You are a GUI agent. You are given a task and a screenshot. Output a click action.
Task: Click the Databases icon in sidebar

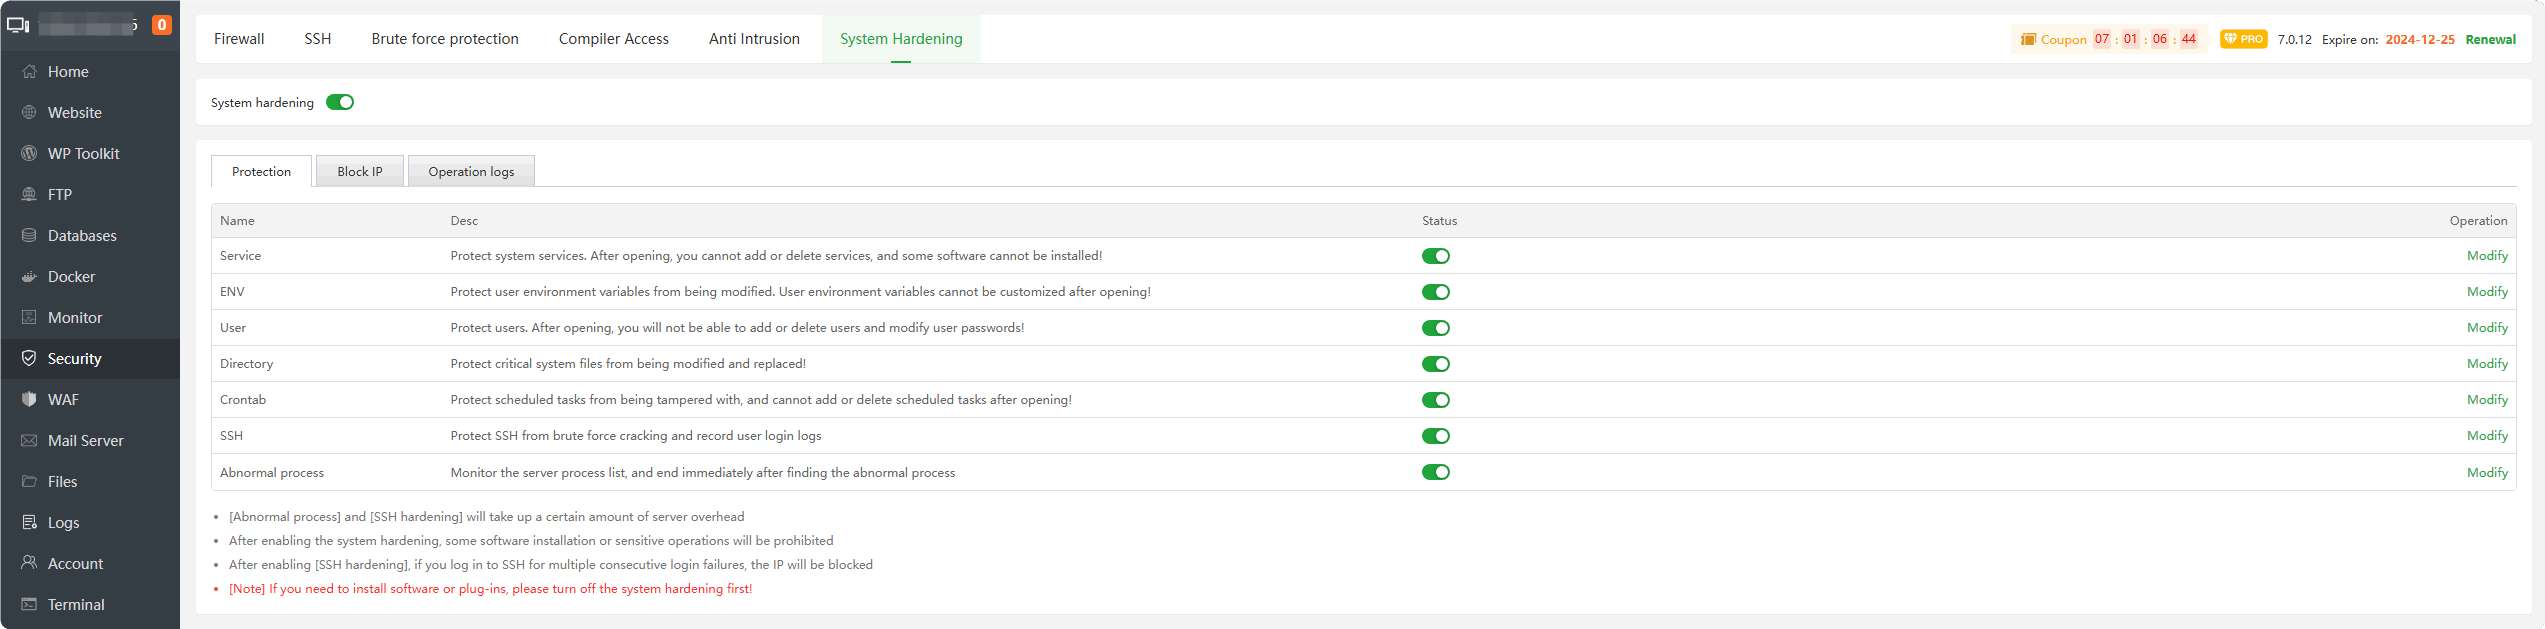29,236
